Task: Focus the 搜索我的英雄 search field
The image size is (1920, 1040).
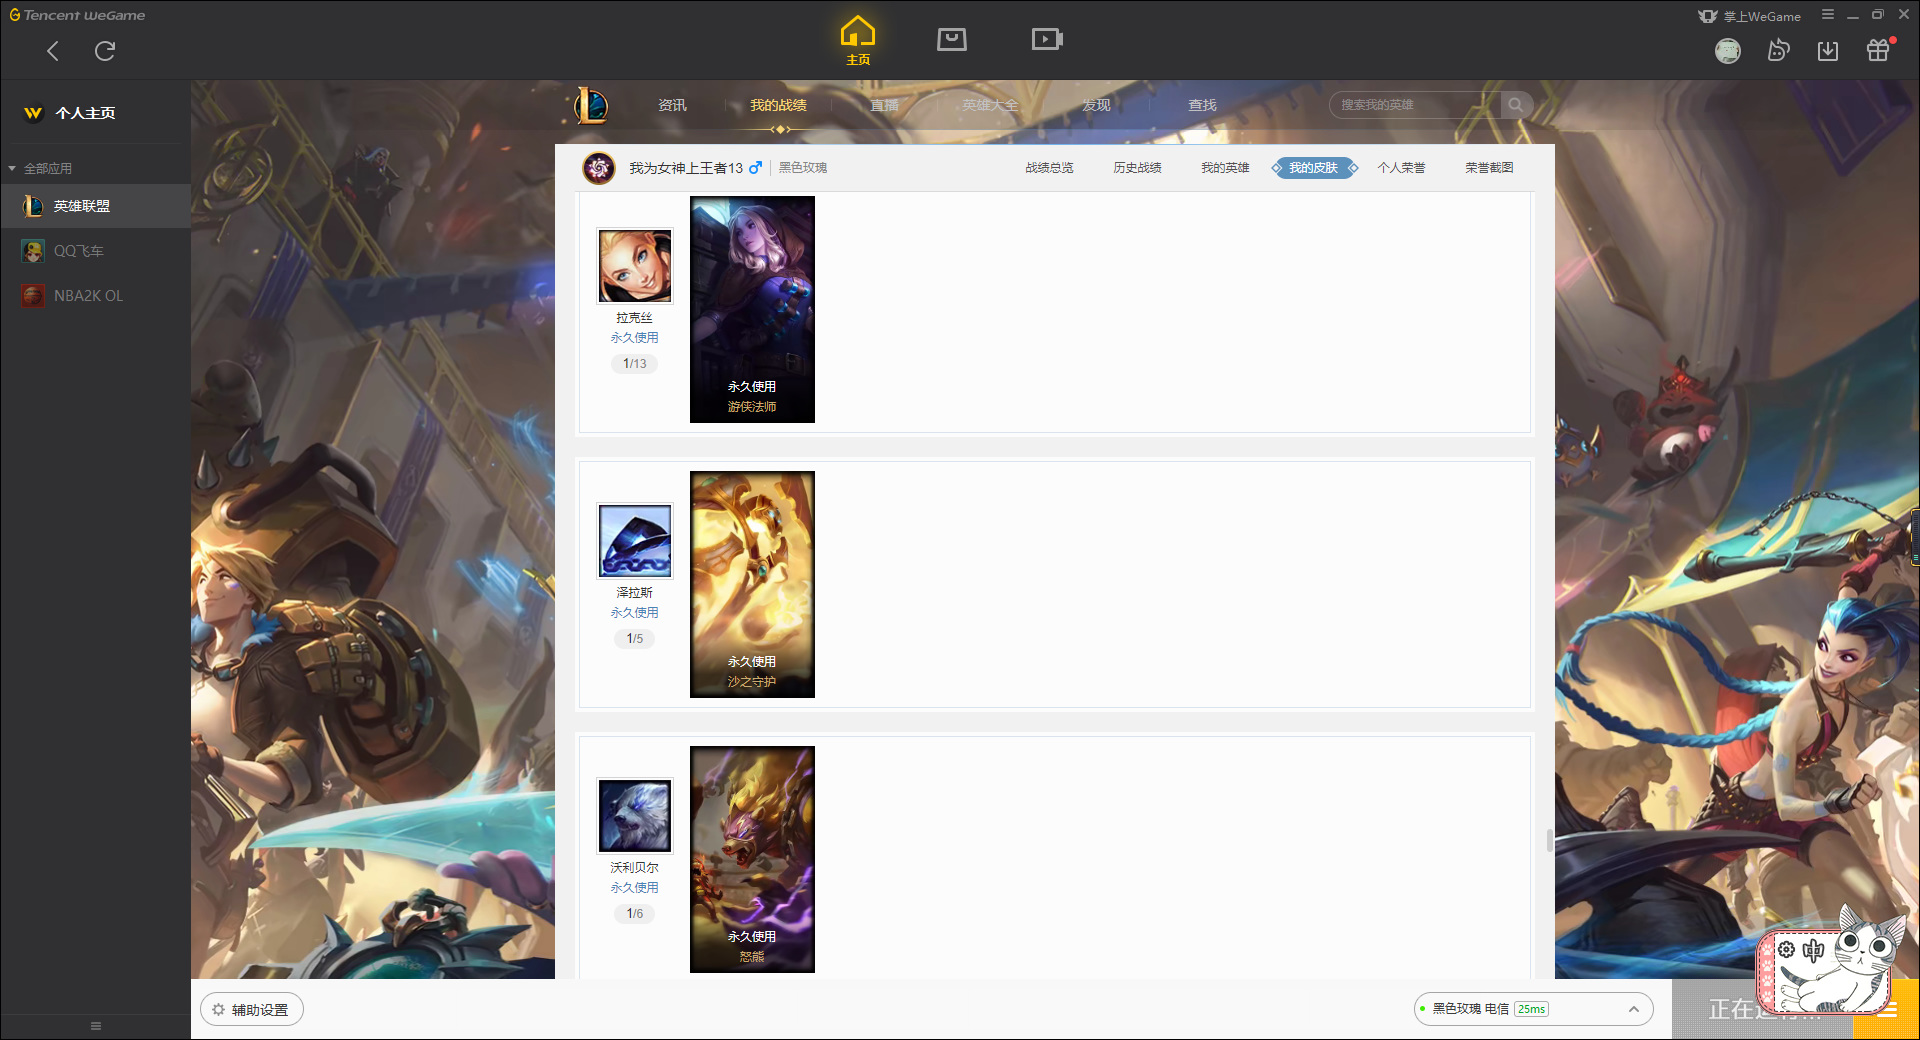Action: point(1415,105)
